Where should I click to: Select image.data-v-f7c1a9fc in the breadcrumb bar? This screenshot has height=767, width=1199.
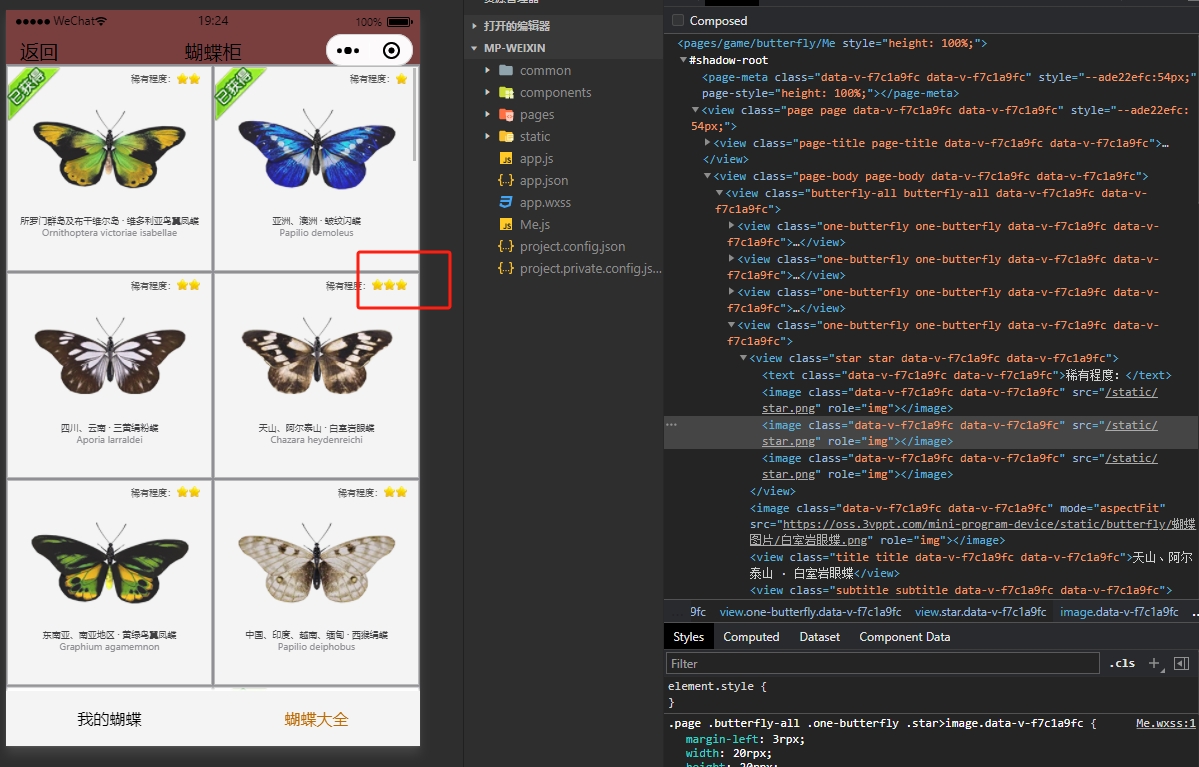click(1119, 612)
